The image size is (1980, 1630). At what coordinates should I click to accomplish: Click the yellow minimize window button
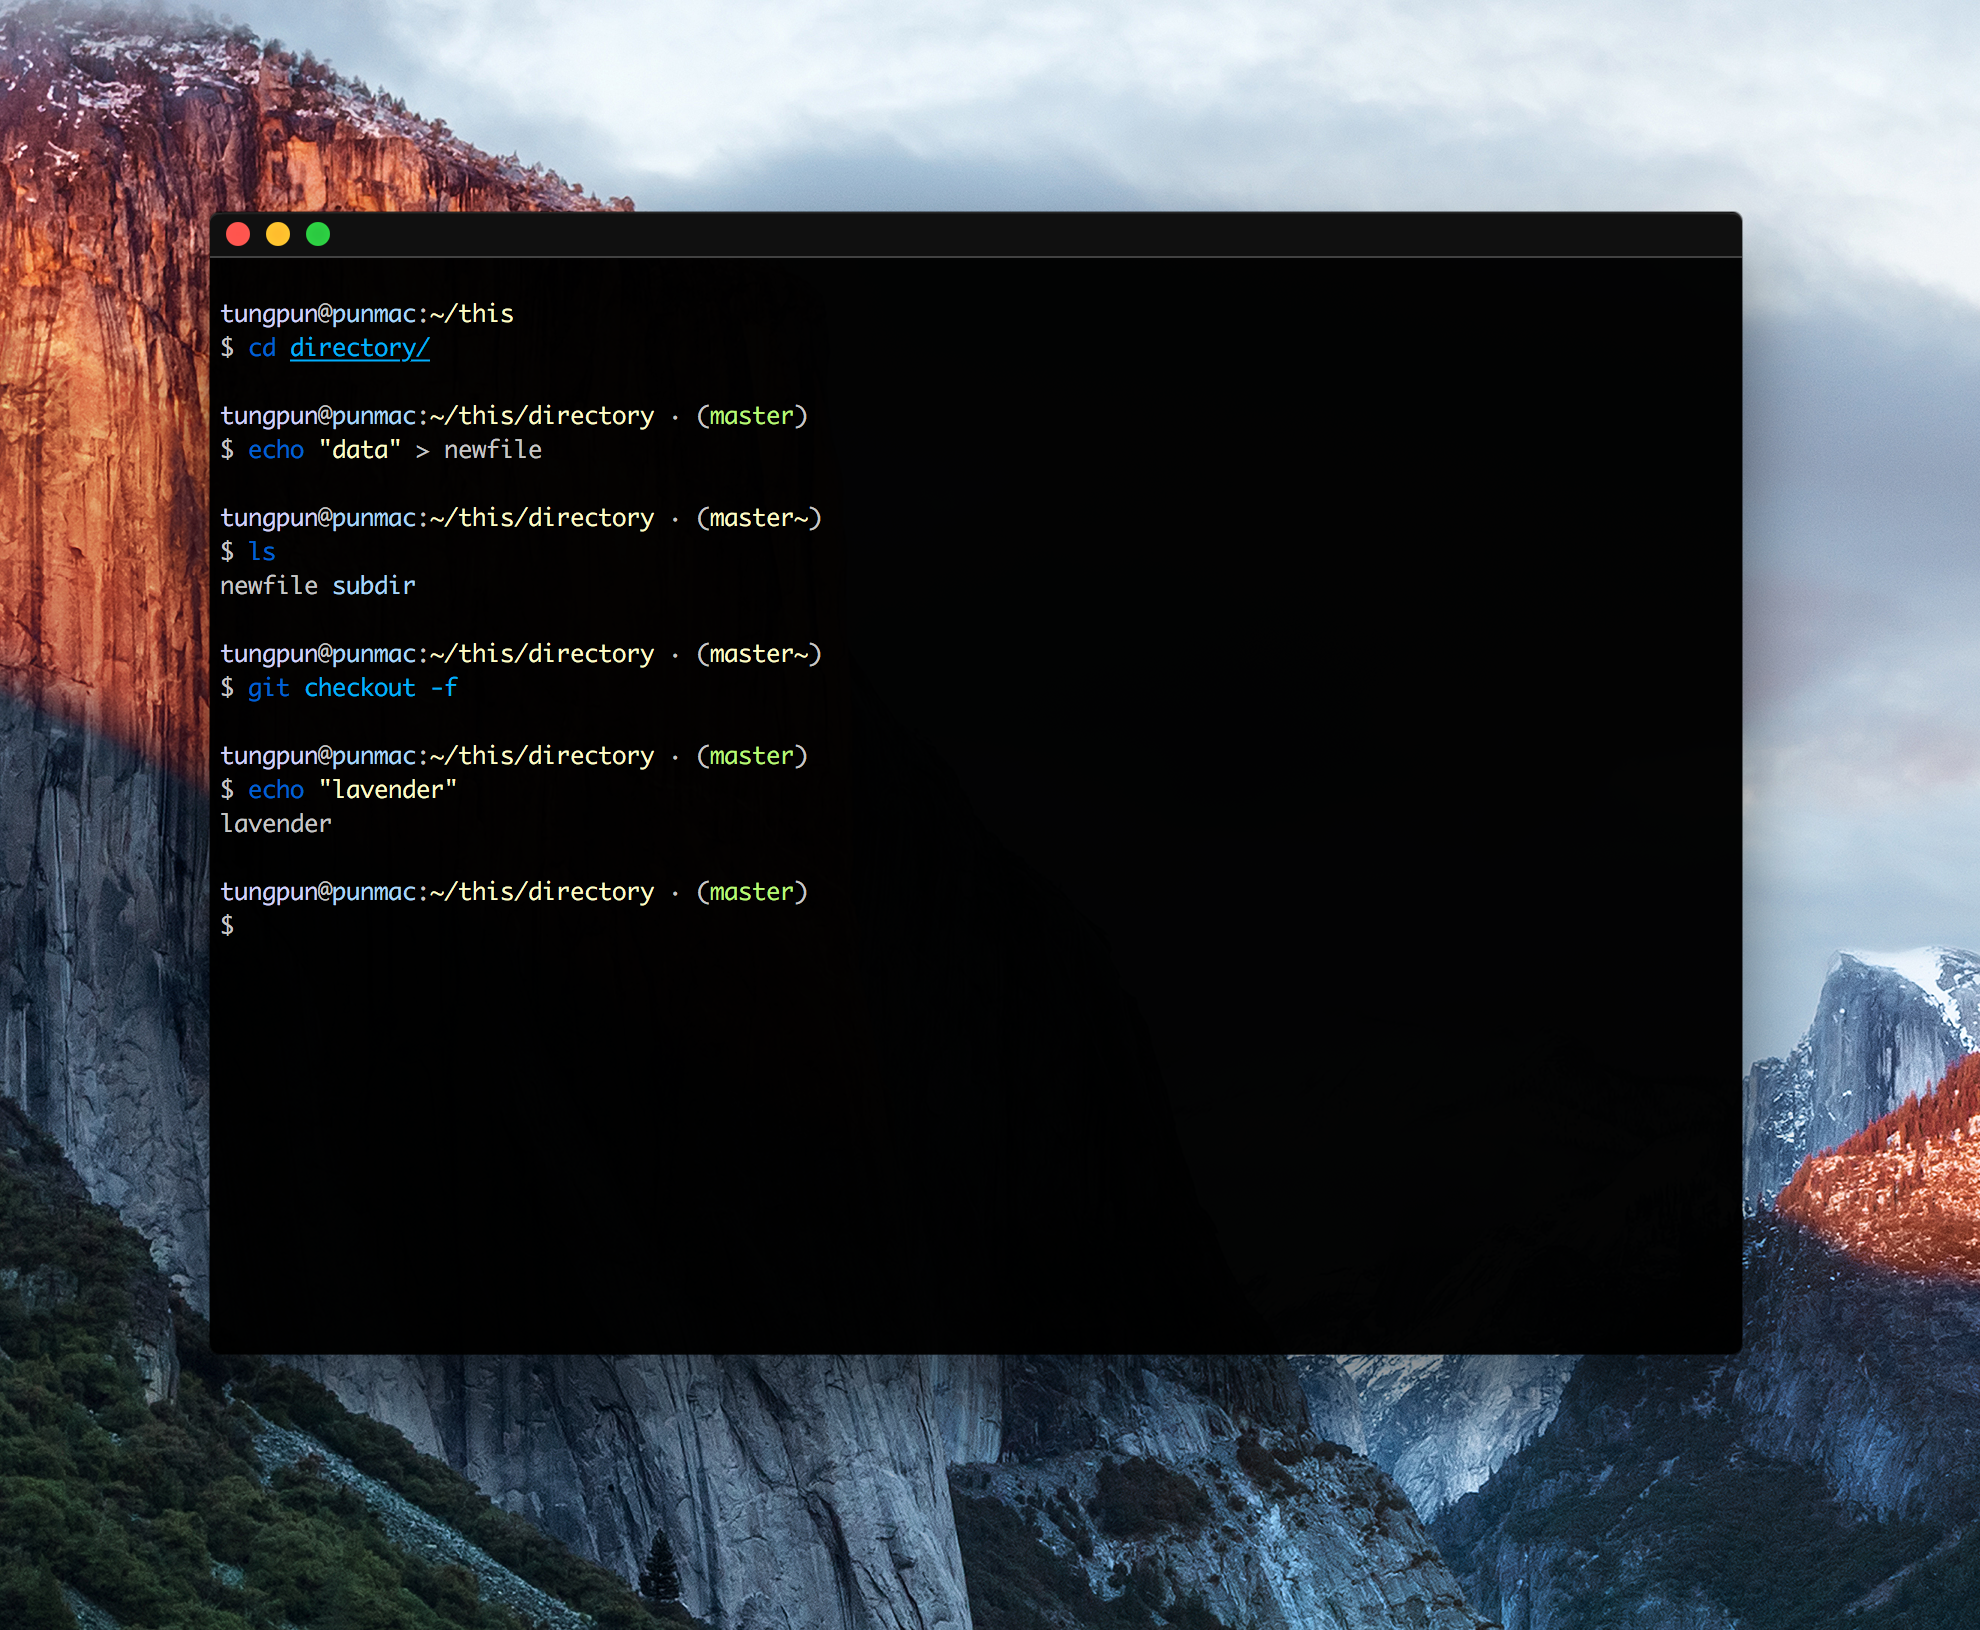click(x=278, y=234)
